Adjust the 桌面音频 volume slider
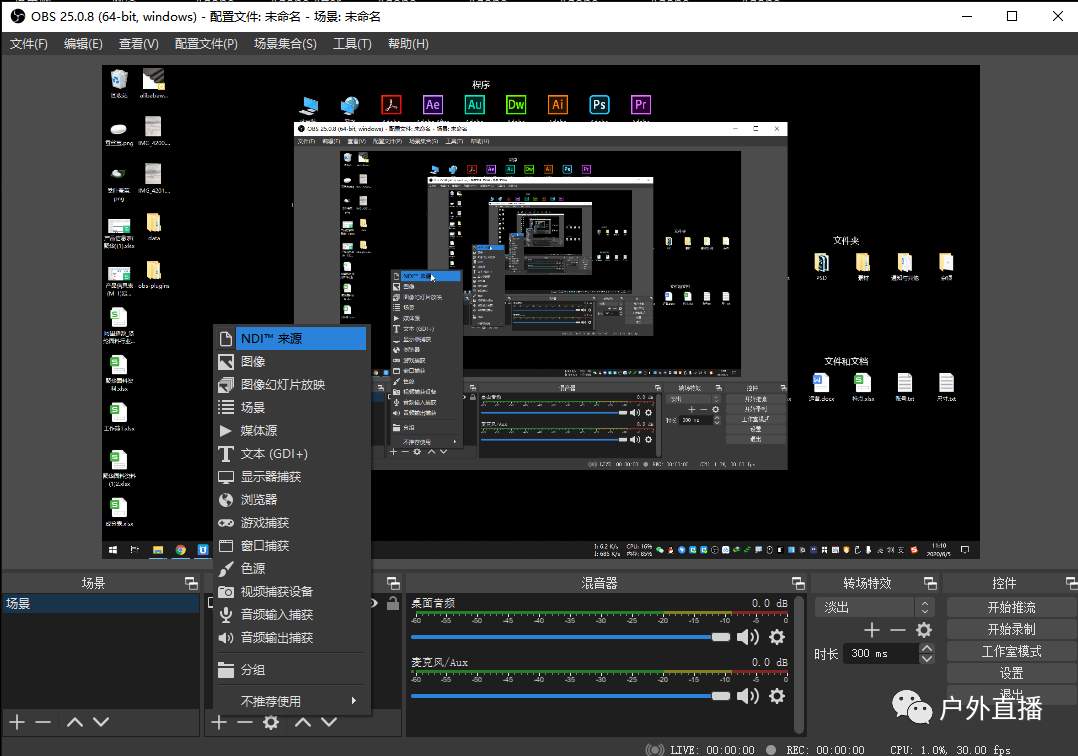This screenshot has width=1078, height=756. click(x=570, y=637)
